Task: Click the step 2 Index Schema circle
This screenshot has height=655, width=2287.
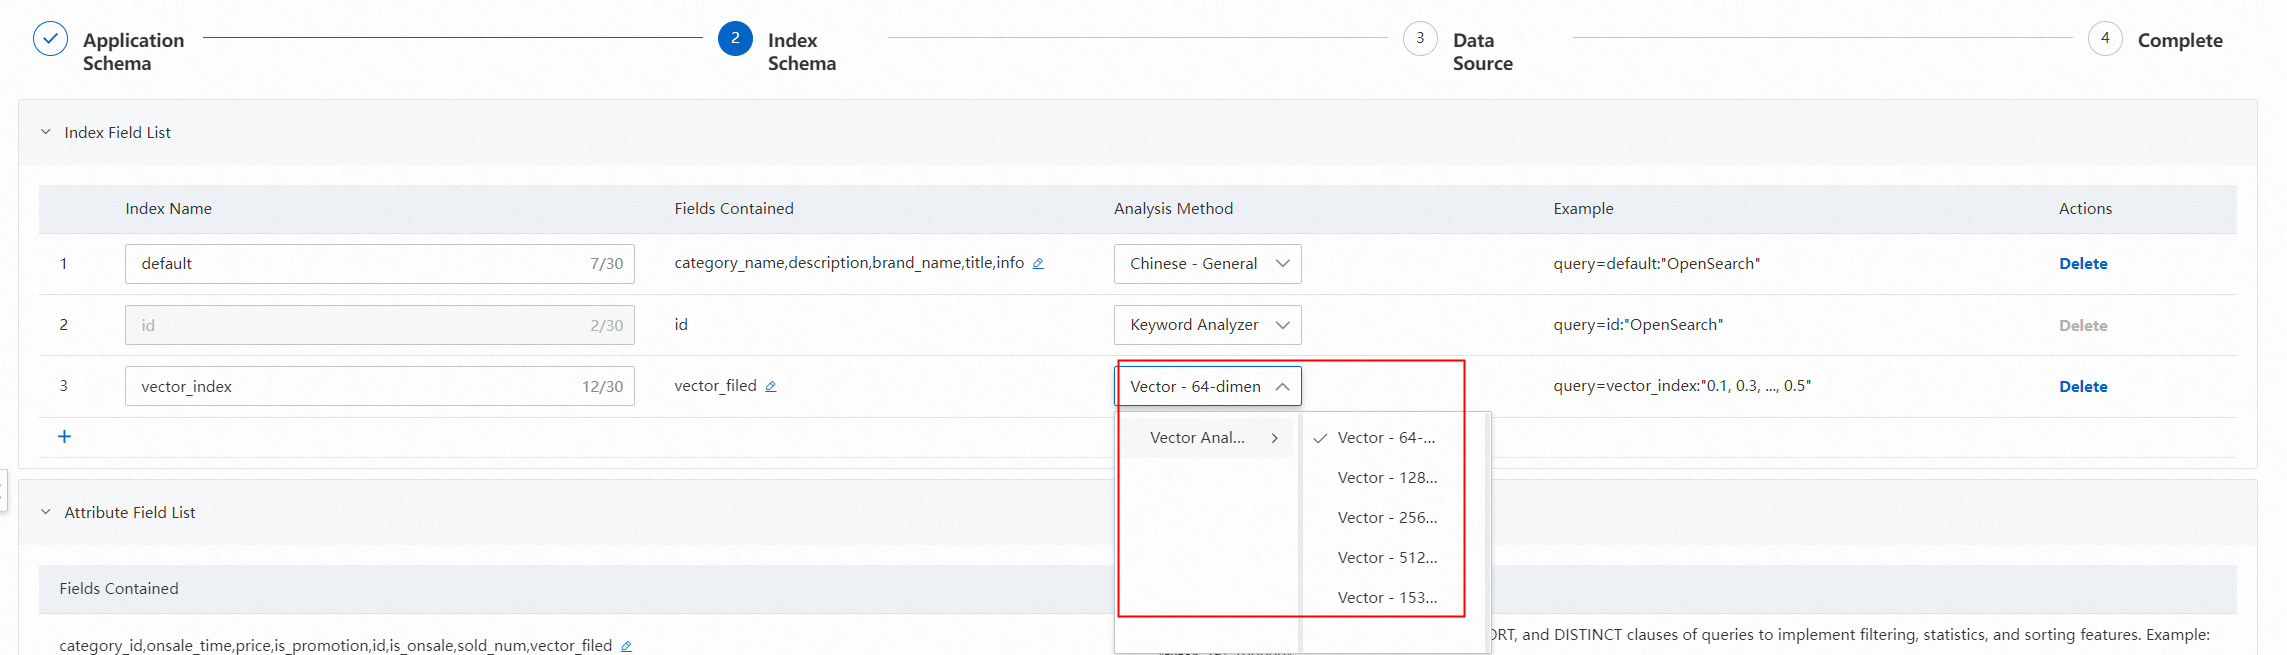Action: (x=735, y=39)
